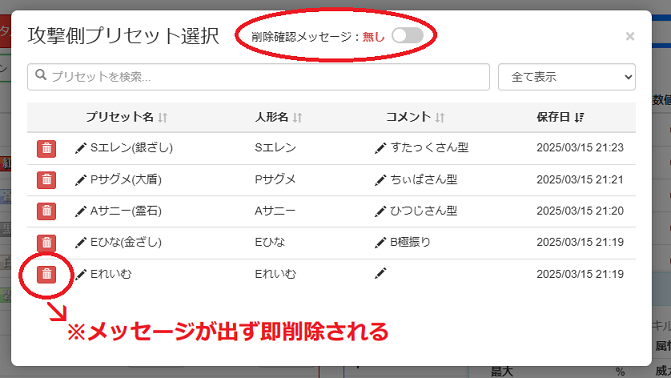Edit empty comment in Eれいむ row

tap(380, 274)
